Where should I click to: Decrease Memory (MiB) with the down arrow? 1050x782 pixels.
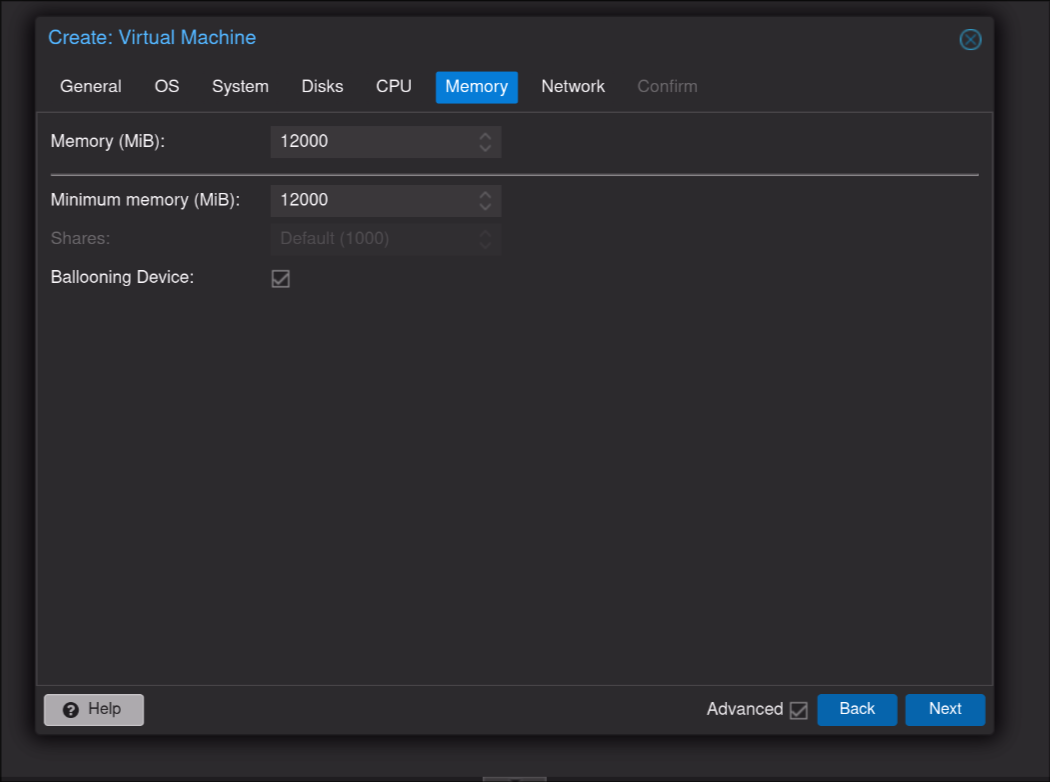point(485,148)
